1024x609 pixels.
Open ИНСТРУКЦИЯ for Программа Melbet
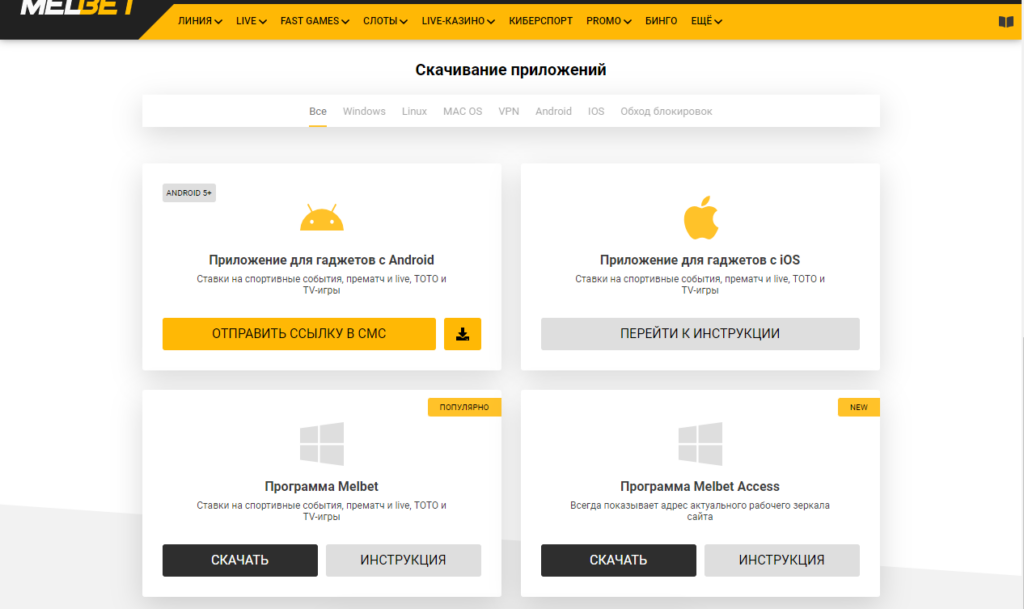[403, 560]
